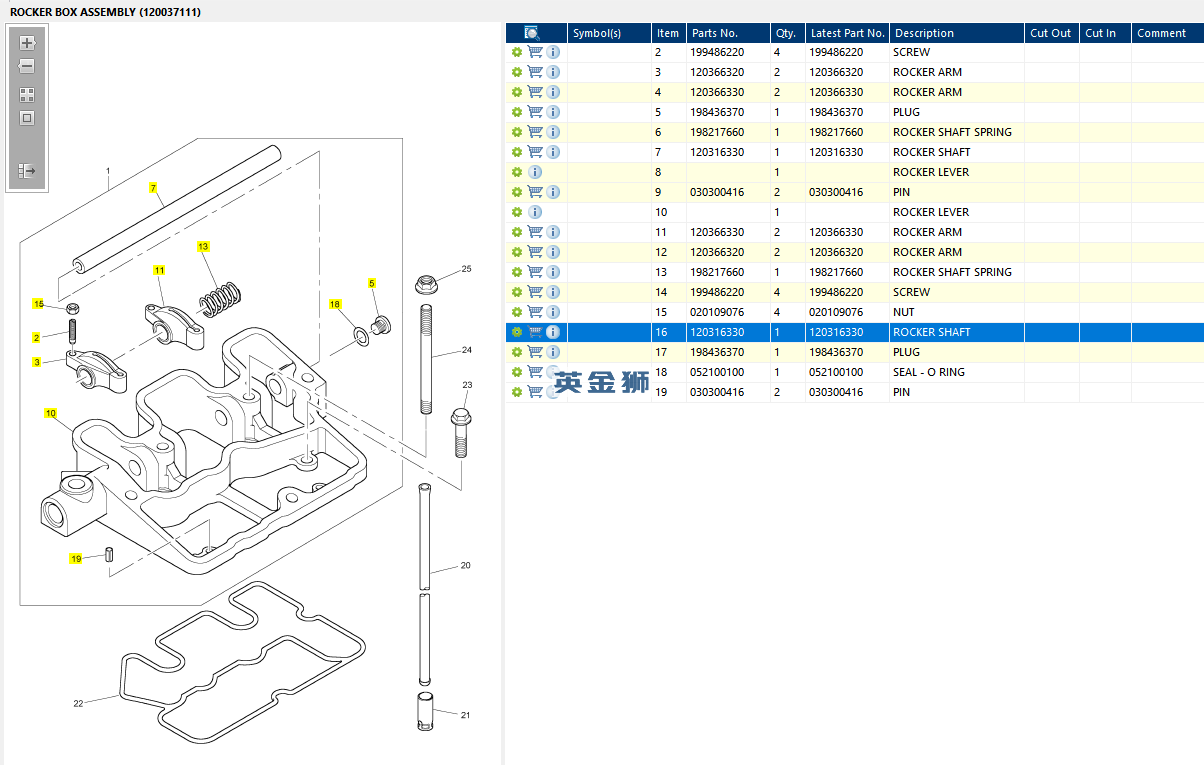Click the green gear icon for item 5 PLUG

517,112
